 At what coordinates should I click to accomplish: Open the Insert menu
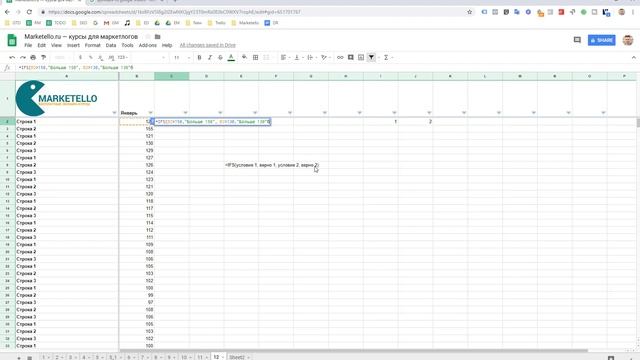coord(73,45)
